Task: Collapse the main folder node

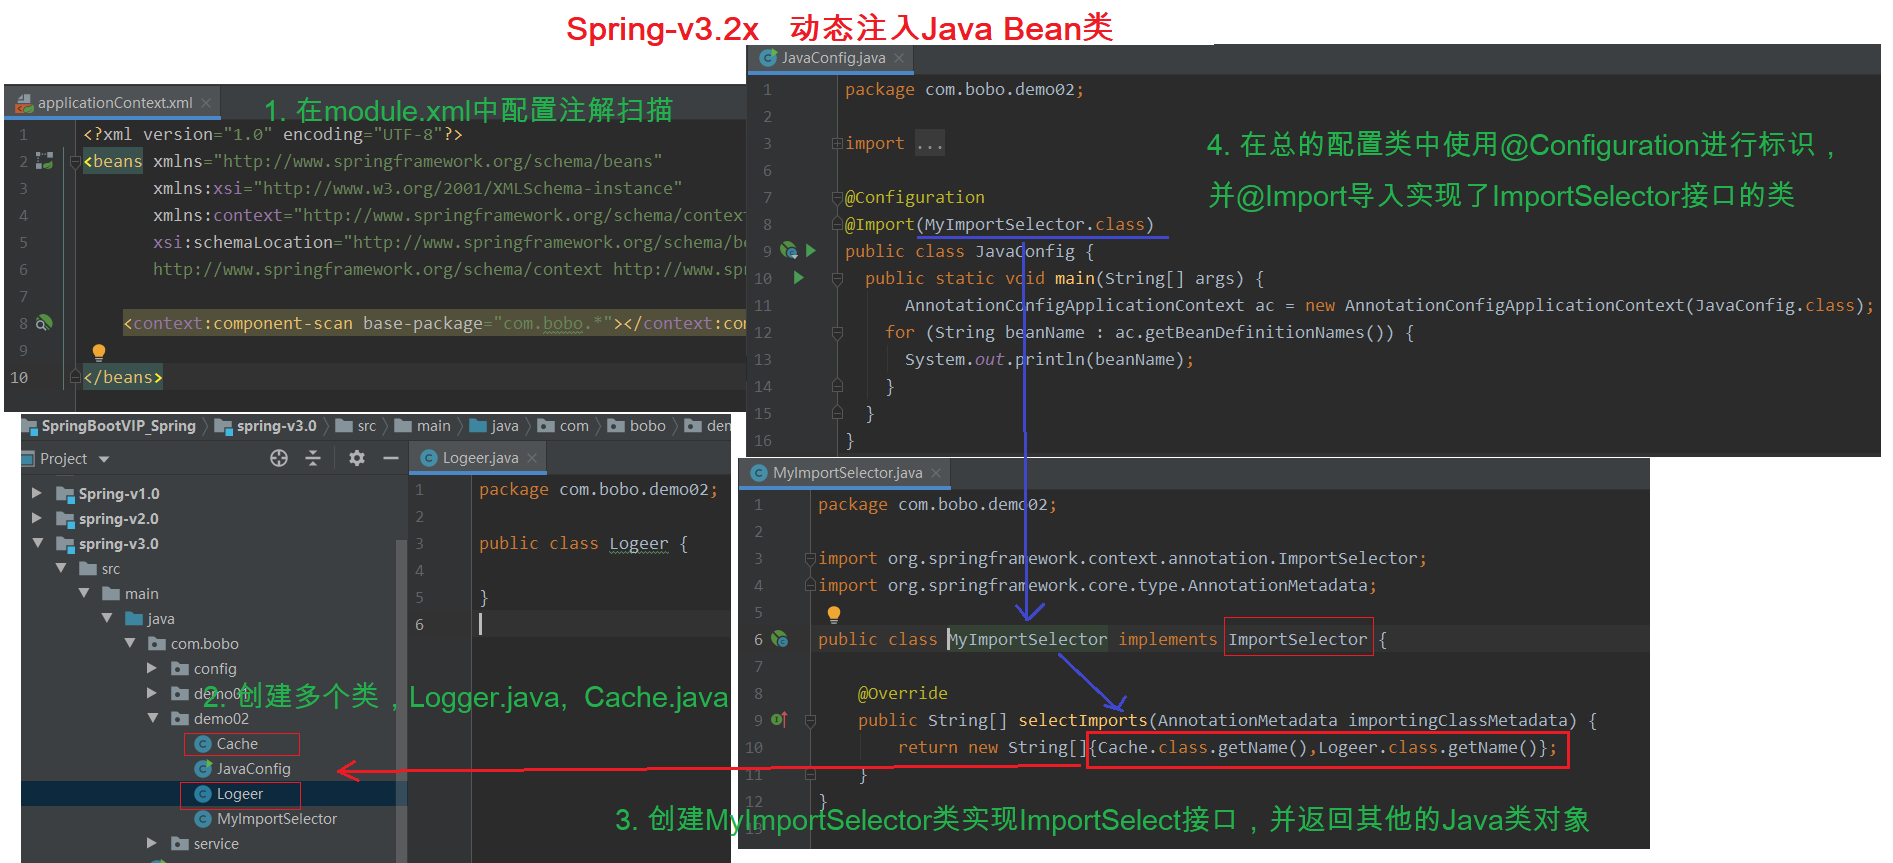Action: pyautogui.click(x=84, y=593)
